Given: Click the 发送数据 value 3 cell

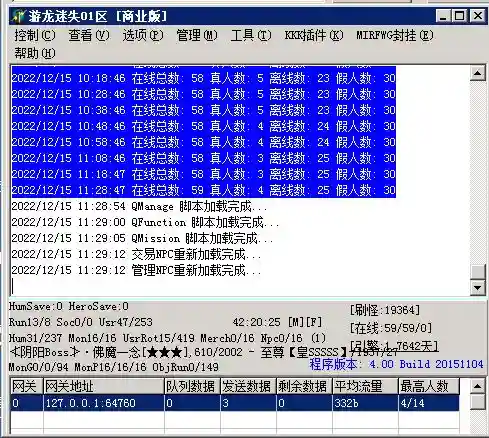Looking at the screenshot, I should (x=248, y=403).
